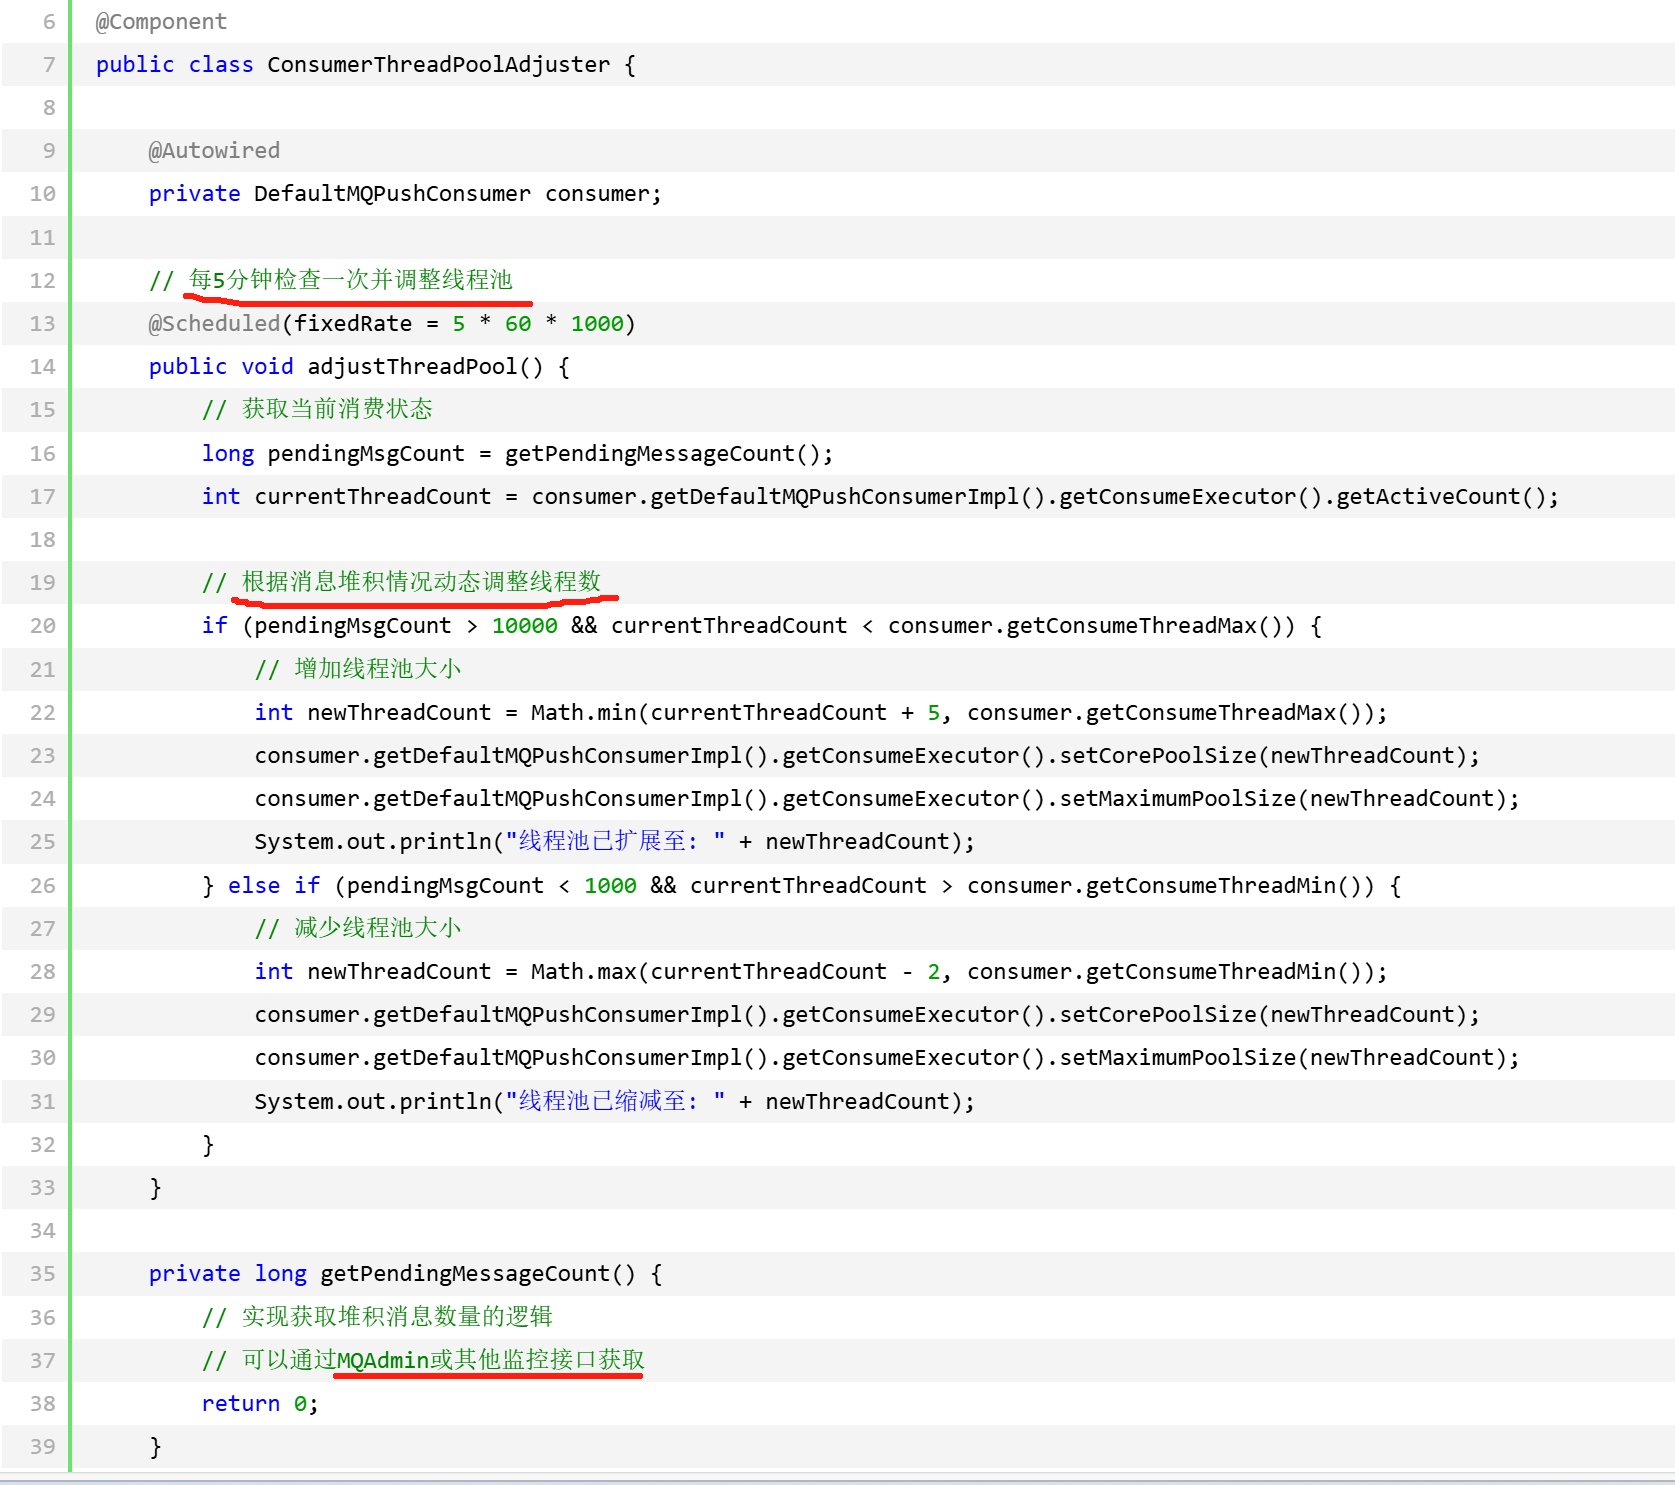The height and width of the screenshot is (1485, 1675).
Task: Click the return 0 statement
Action: coord(260,1404)
